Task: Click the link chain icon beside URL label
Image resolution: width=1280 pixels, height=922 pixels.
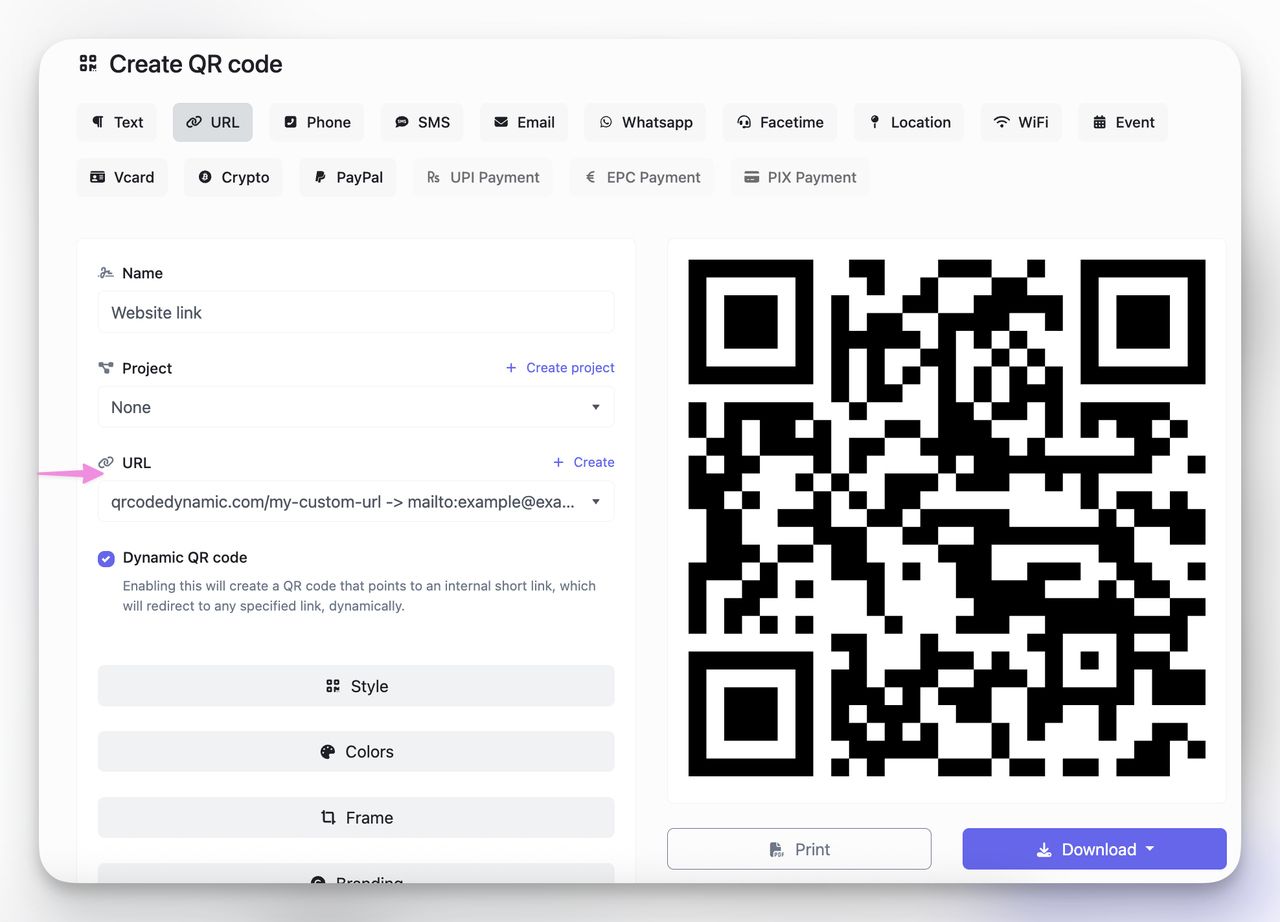Action: [x=106, y=463]
